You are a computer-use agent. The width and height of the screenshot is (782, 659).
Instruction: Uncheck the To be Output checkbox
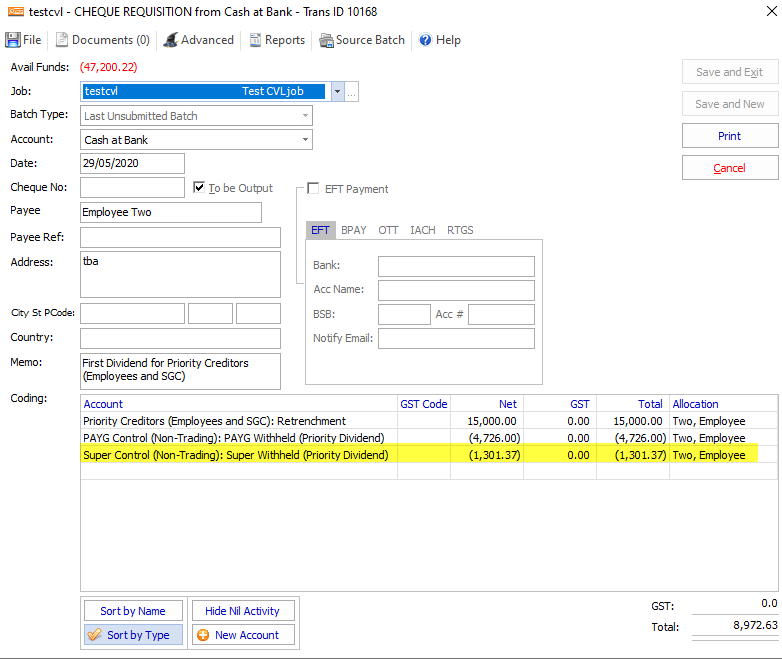200,188
